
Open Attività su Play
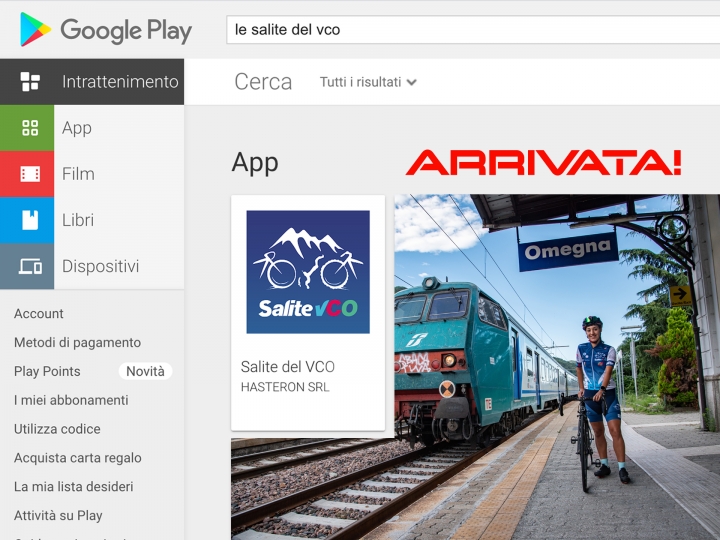[x=58, y=515]
